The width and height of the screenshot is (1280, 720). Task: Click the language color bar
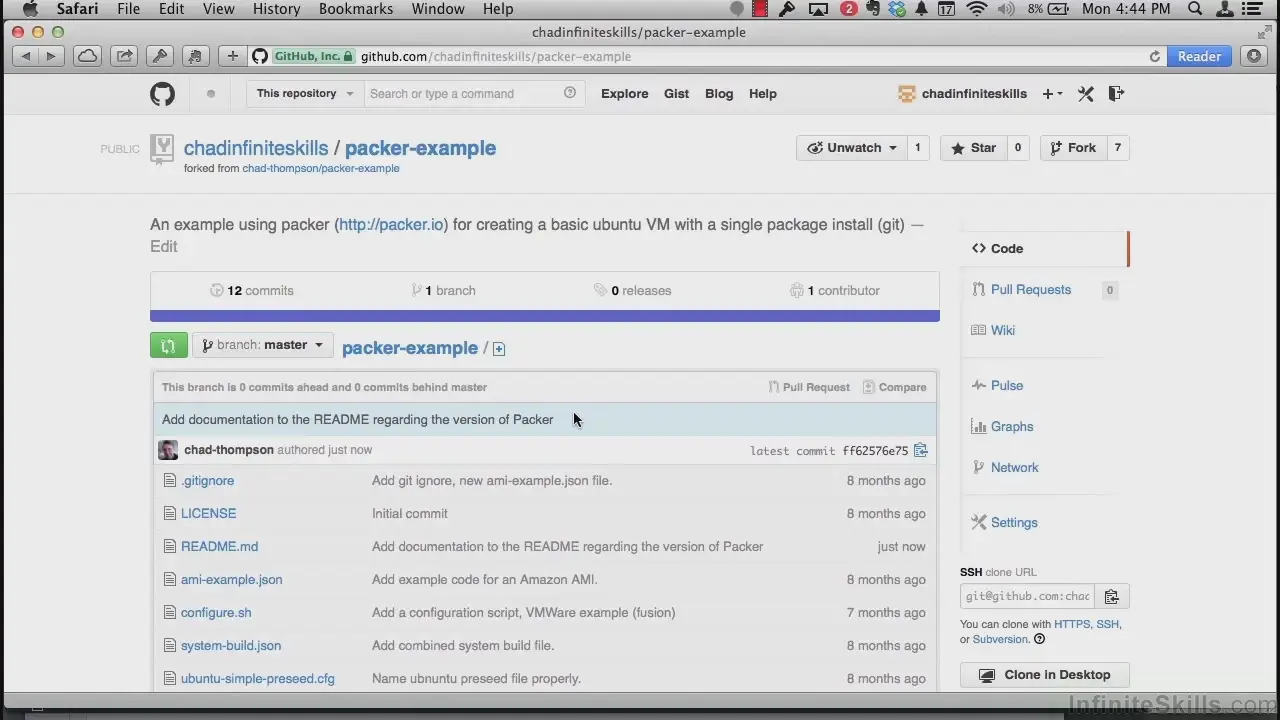point(545,316)
